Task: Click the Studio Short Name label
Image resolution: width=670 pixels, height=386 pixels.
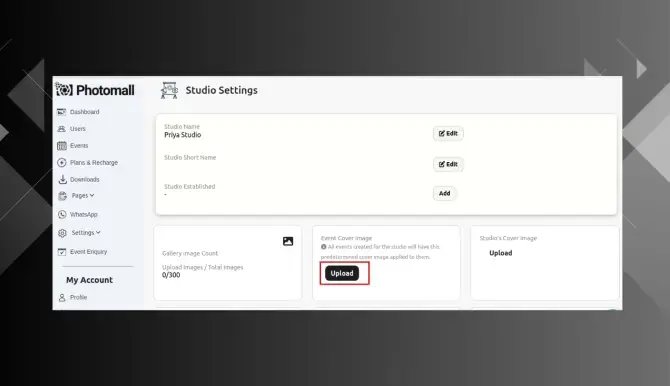Action: (x=190, y=158)
